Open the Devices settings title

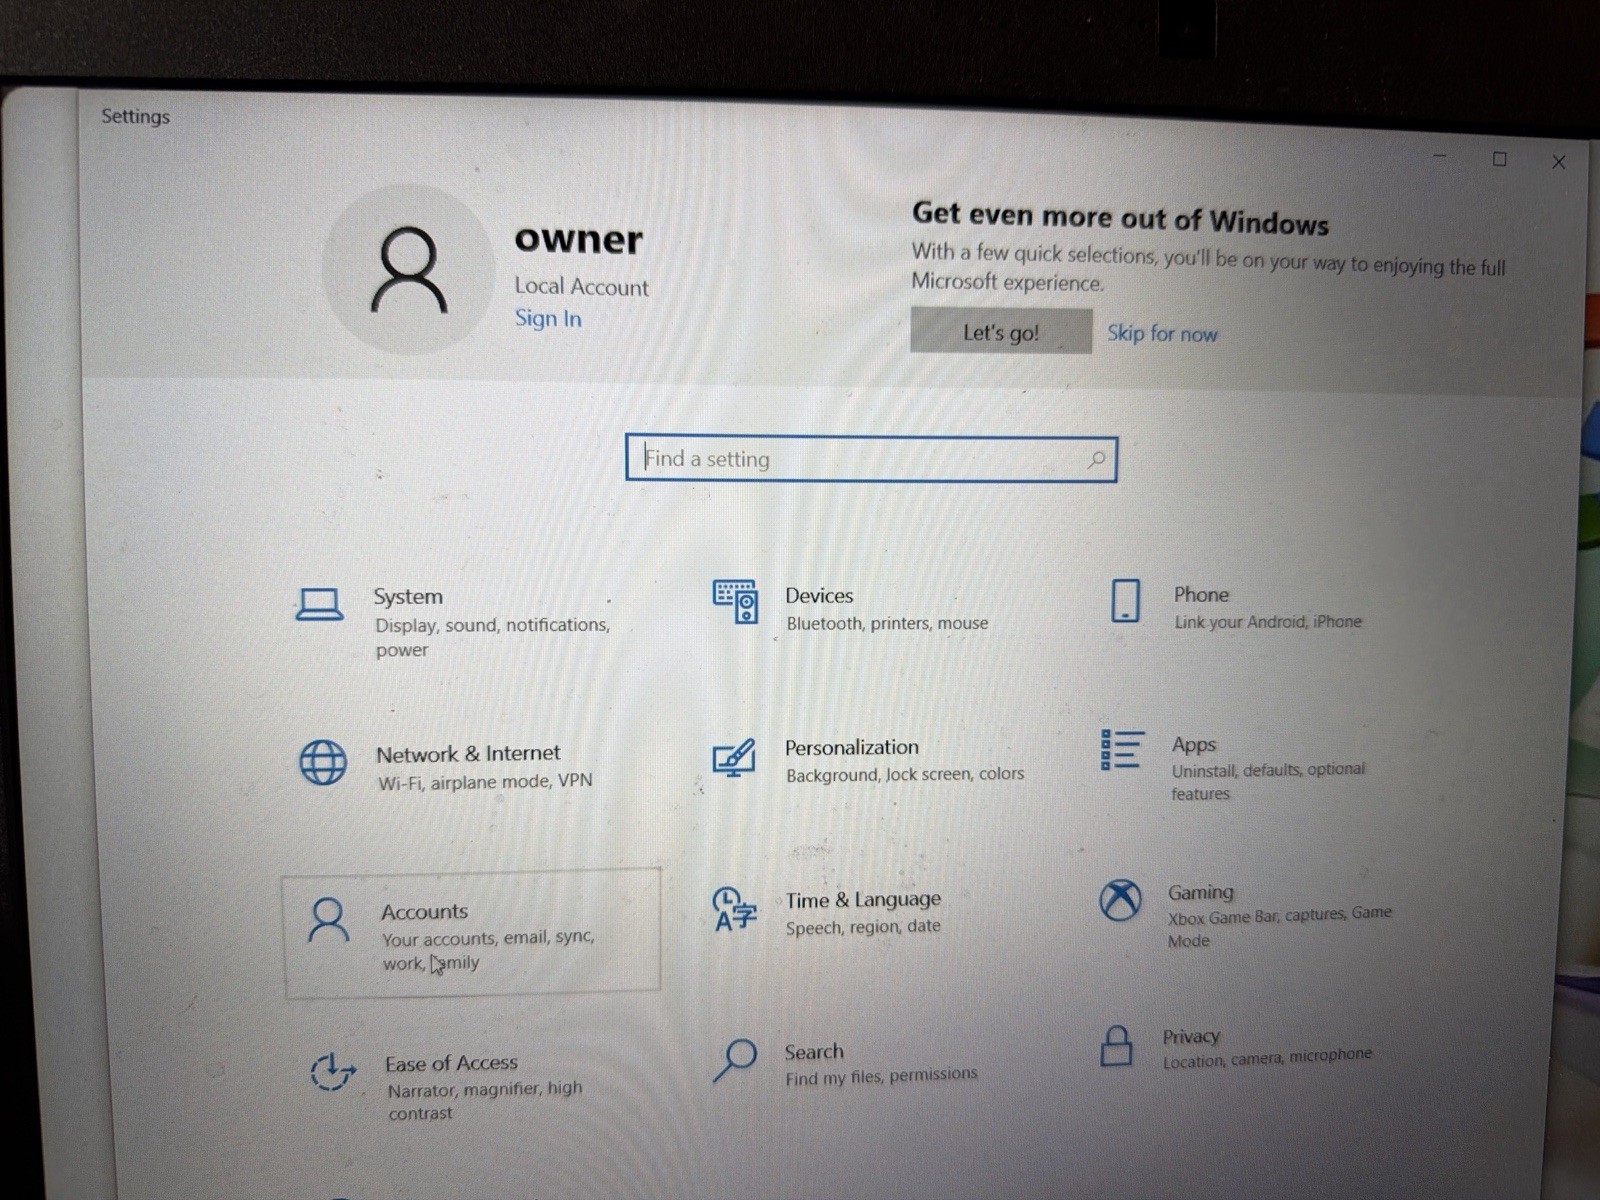coord(819,595)
